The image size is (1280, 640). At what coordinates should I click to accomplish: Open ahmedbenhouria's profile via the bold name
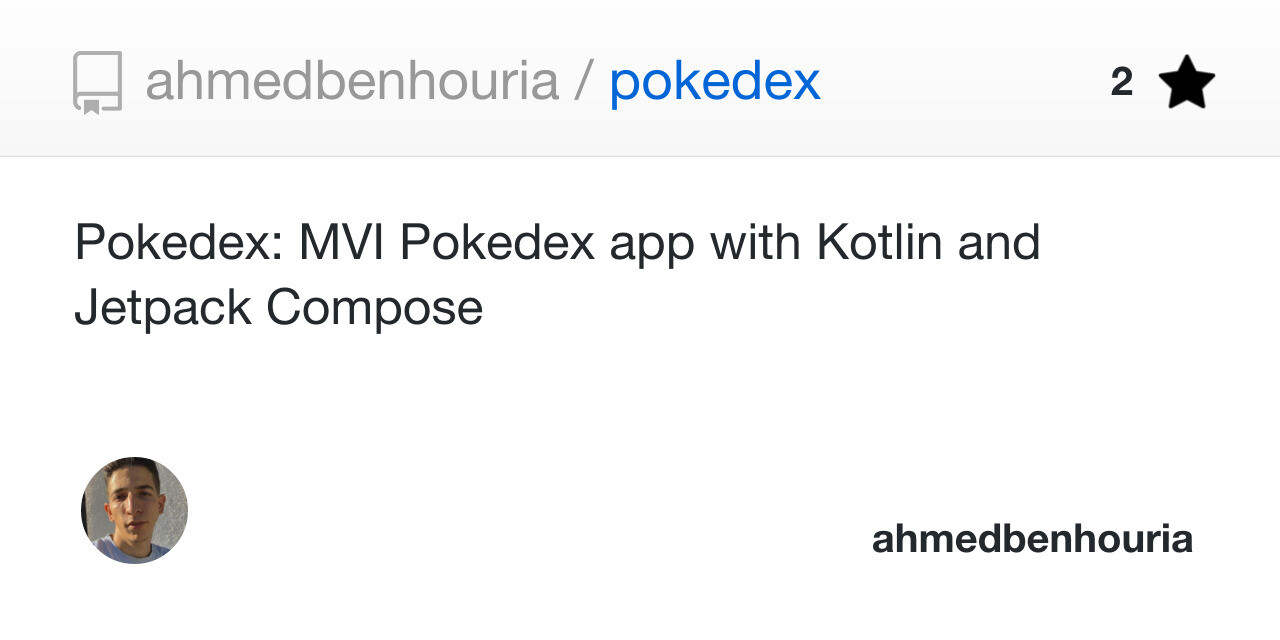1031,538
